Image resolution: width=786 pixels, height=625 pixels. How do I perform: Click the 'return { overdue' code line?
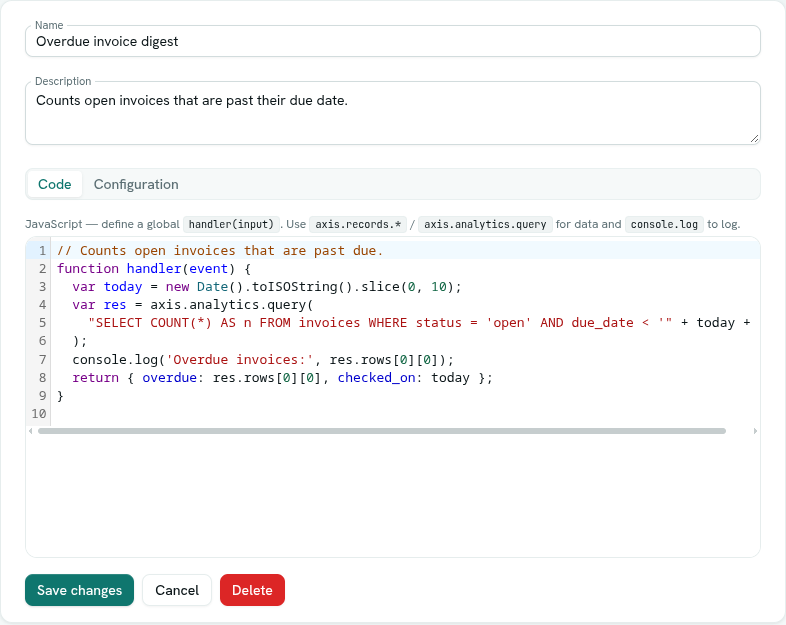click(x=282, y=377)
